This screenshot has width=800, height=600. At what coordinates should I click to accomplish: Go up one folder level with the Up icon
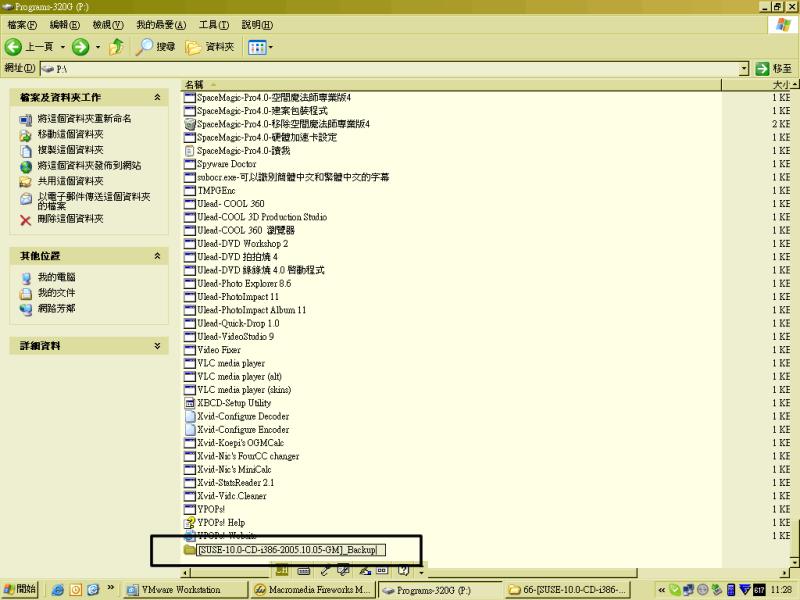tap(117, 47)
